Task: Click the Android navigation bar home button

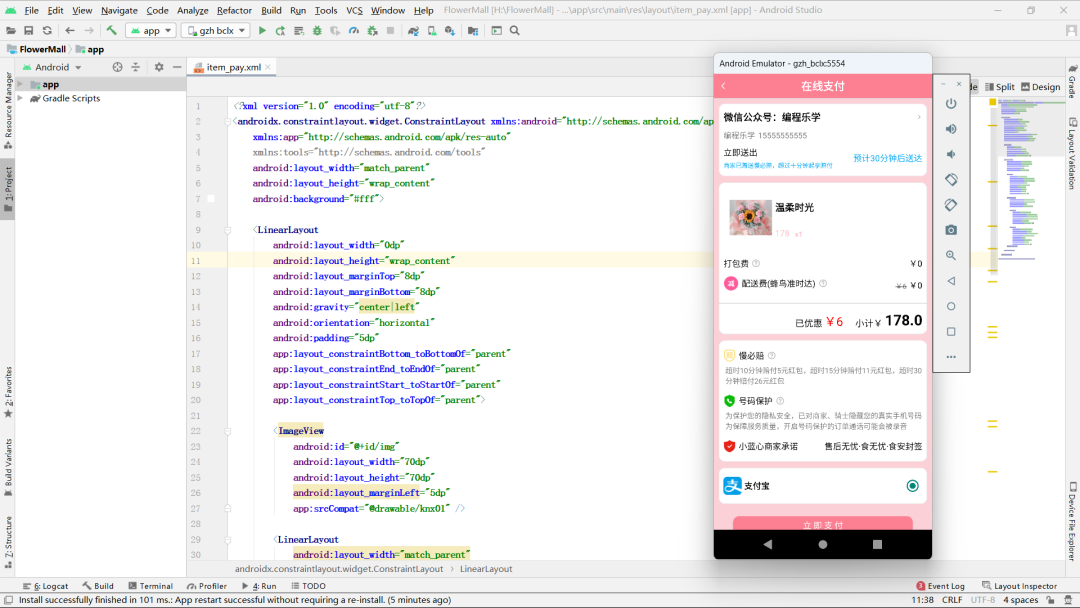Action: [822, 544]
